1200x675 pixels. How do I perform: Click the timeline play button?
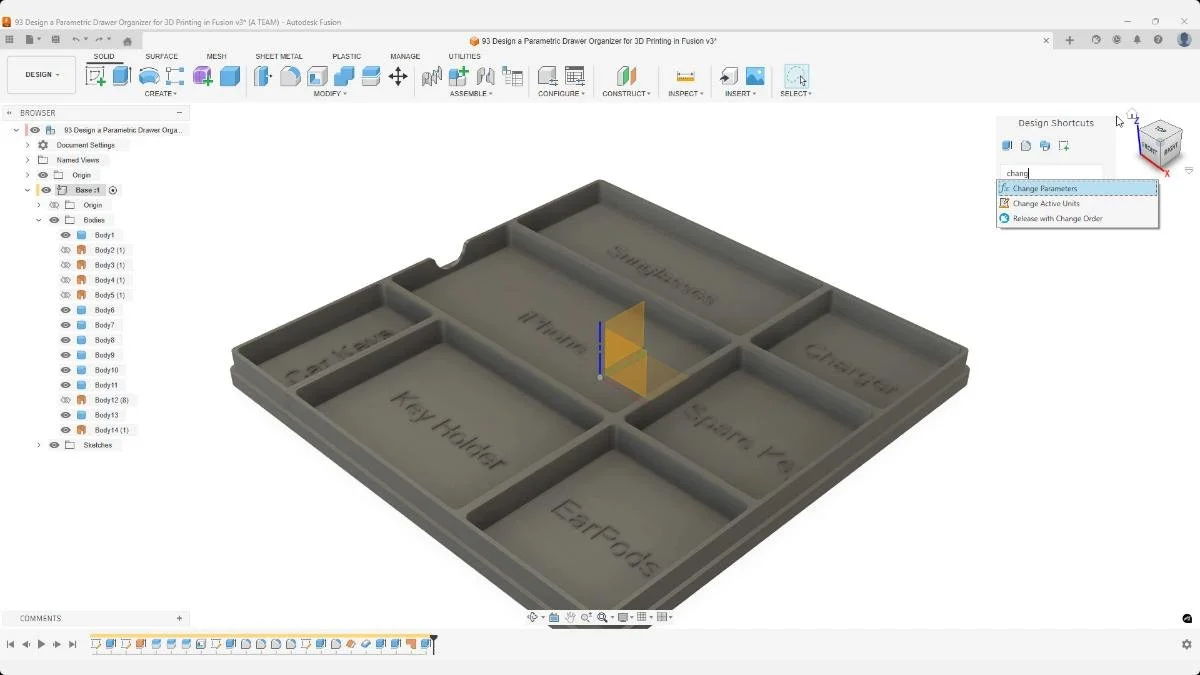41,645
